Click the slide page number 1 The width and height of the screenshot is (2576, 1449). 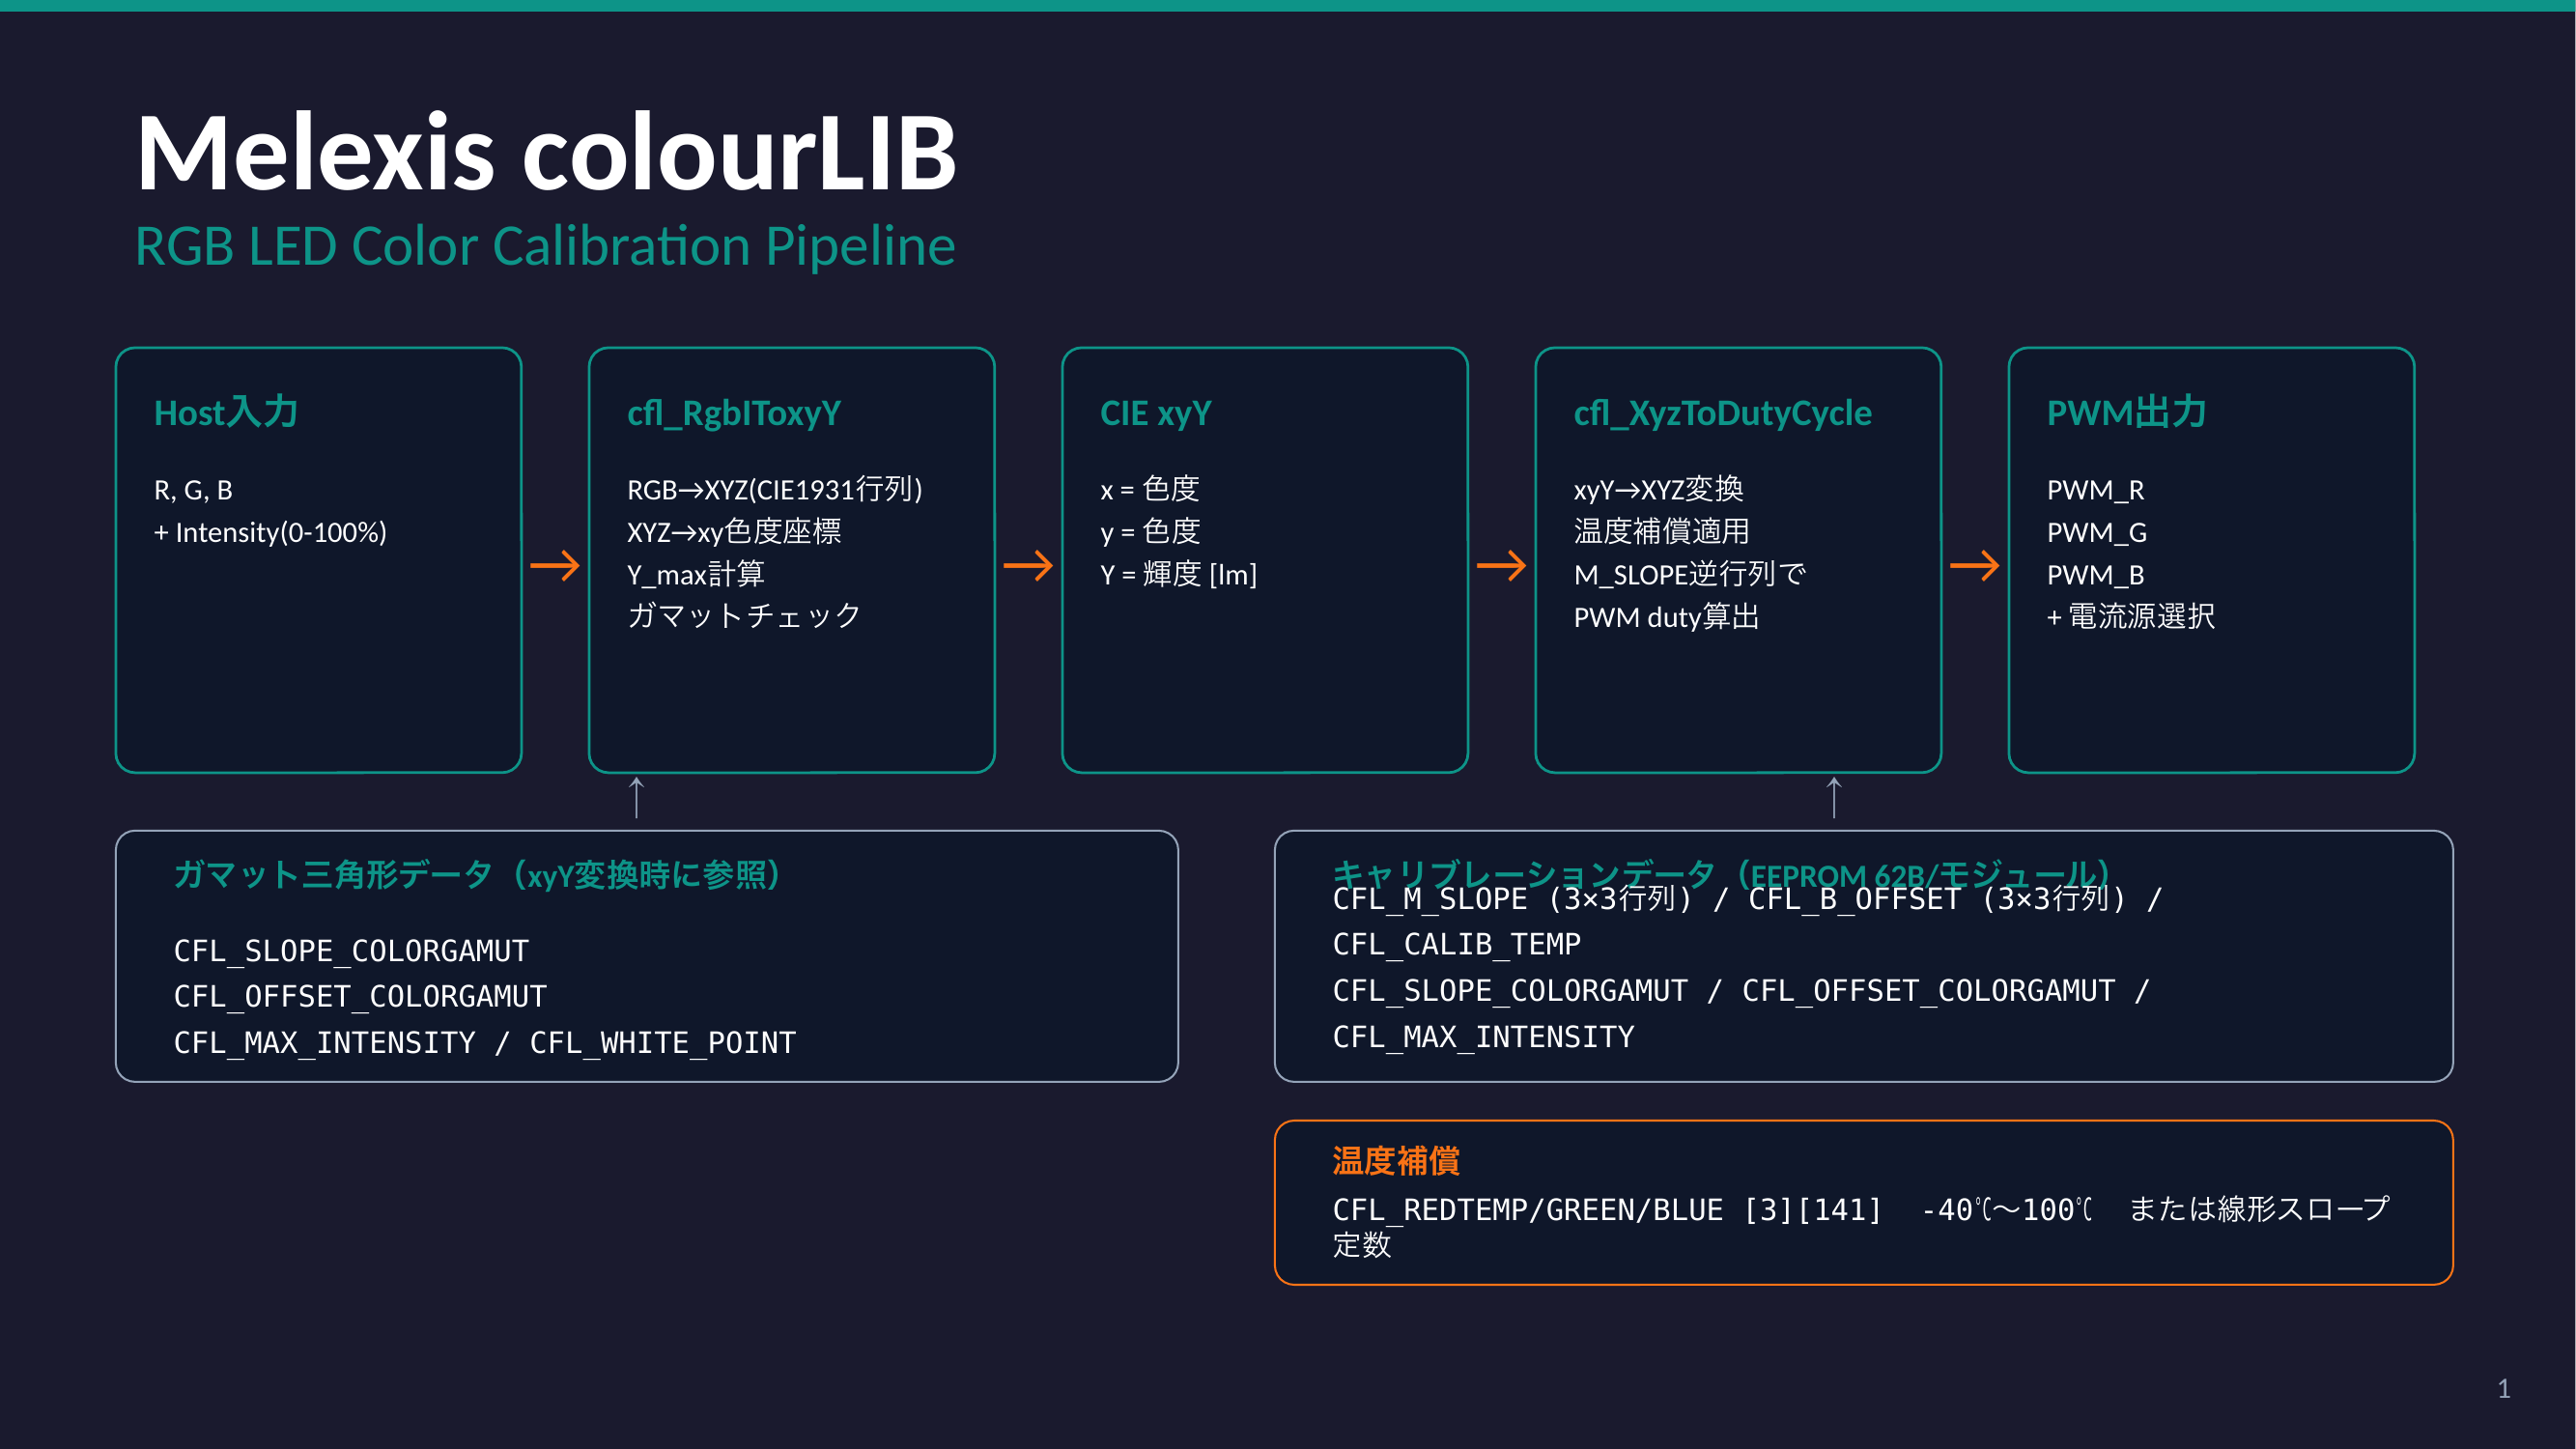pyautogui.click(x=2503, y=1388)
